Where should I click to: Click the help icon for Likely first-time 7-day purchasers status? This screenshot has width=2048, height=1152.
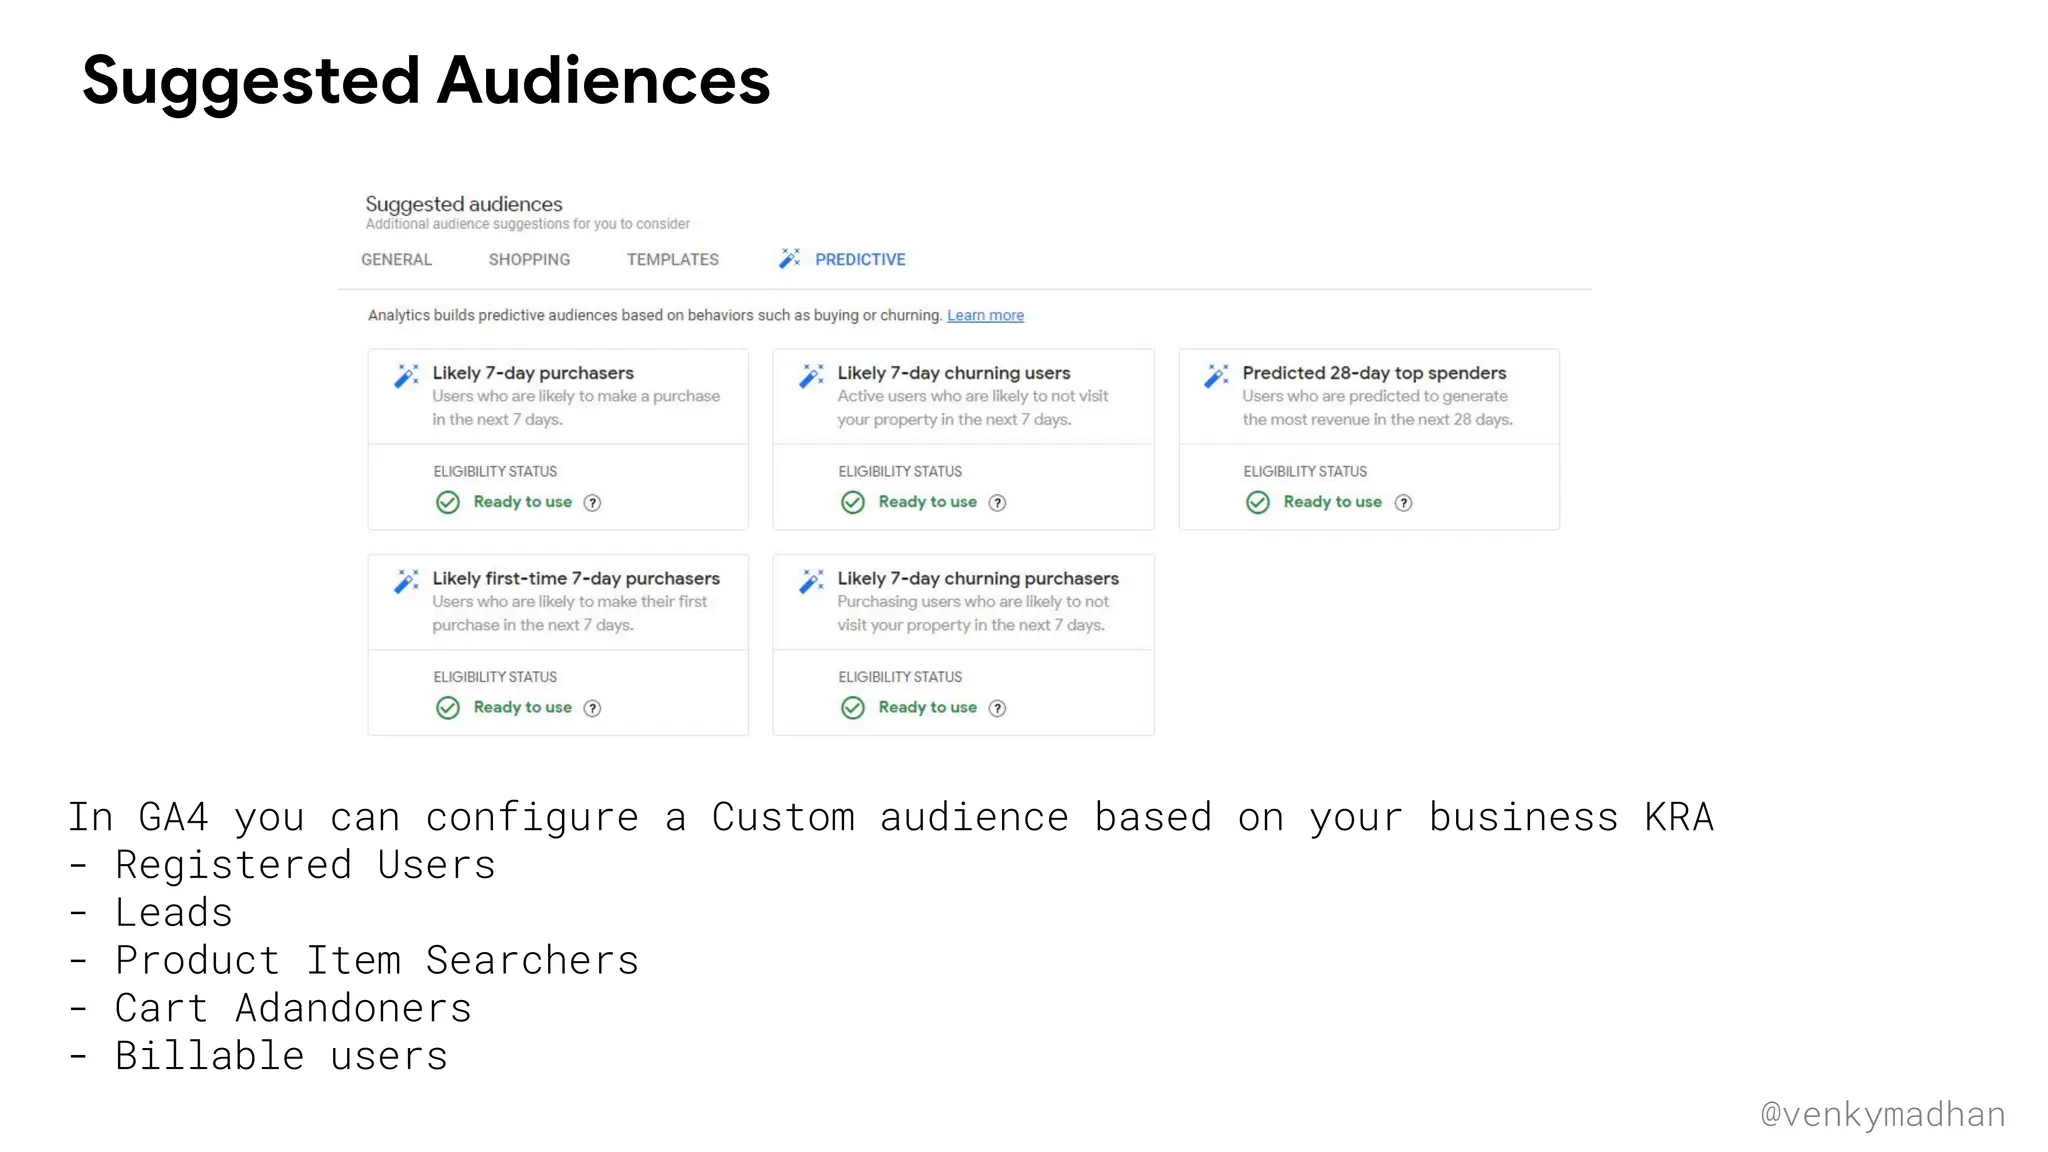[593, 708]
